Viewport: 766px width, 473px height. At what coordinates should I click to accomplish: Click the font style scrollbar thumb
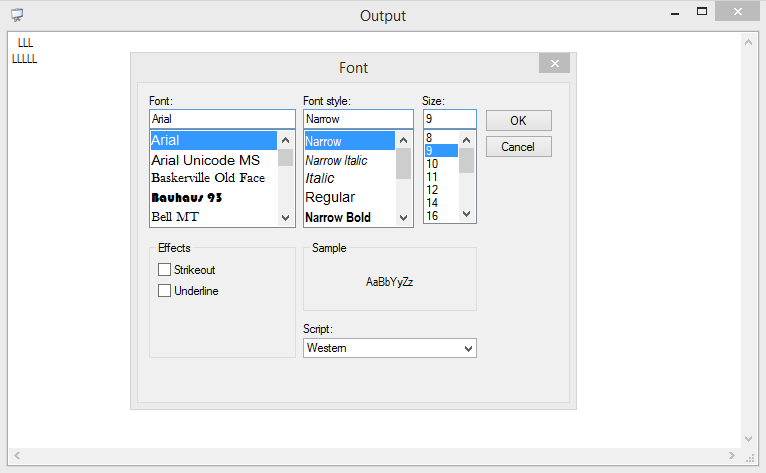tap(403, 164)
